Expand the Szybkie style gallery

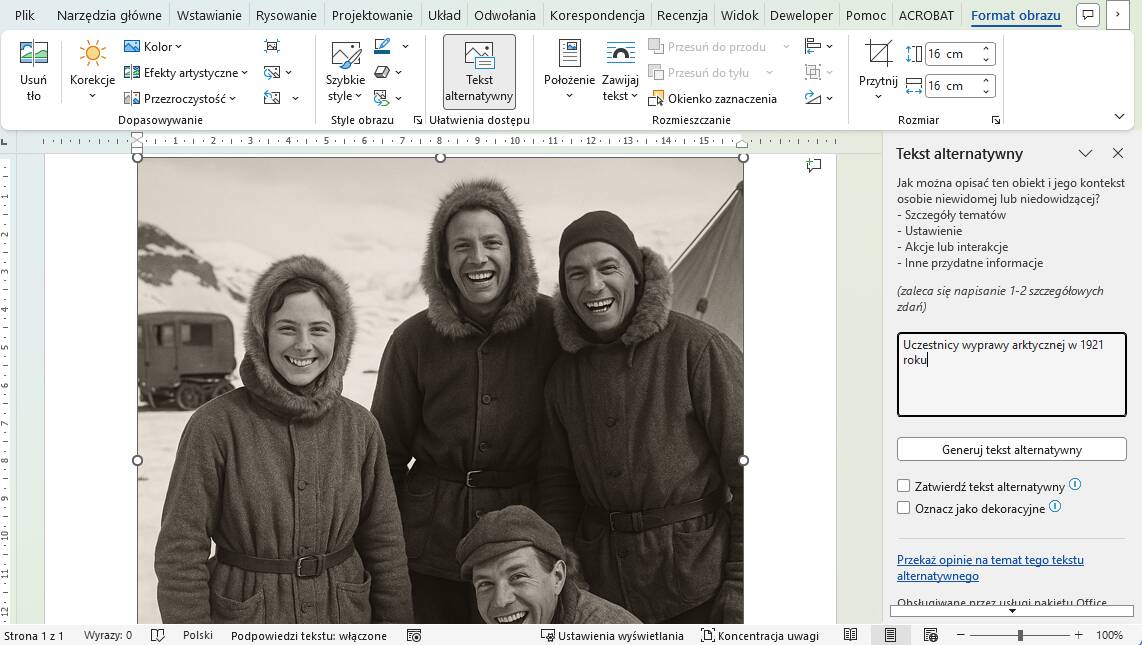pyautogui.click(x=344, y=70)
